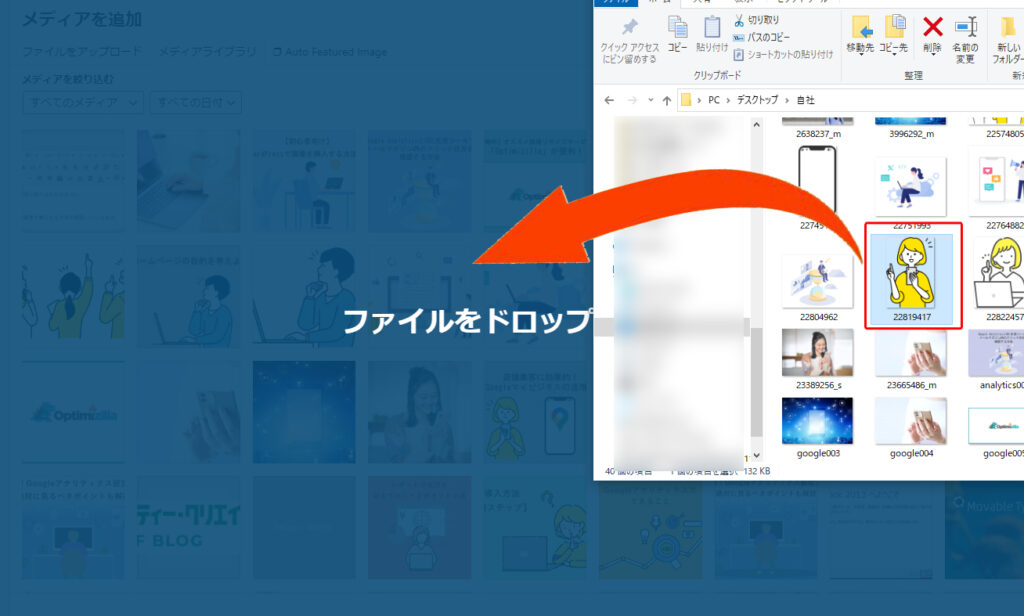Click scroll-up arrow of navigation pane
This screenshot has width=1024, height=616.
coord(756,124)
